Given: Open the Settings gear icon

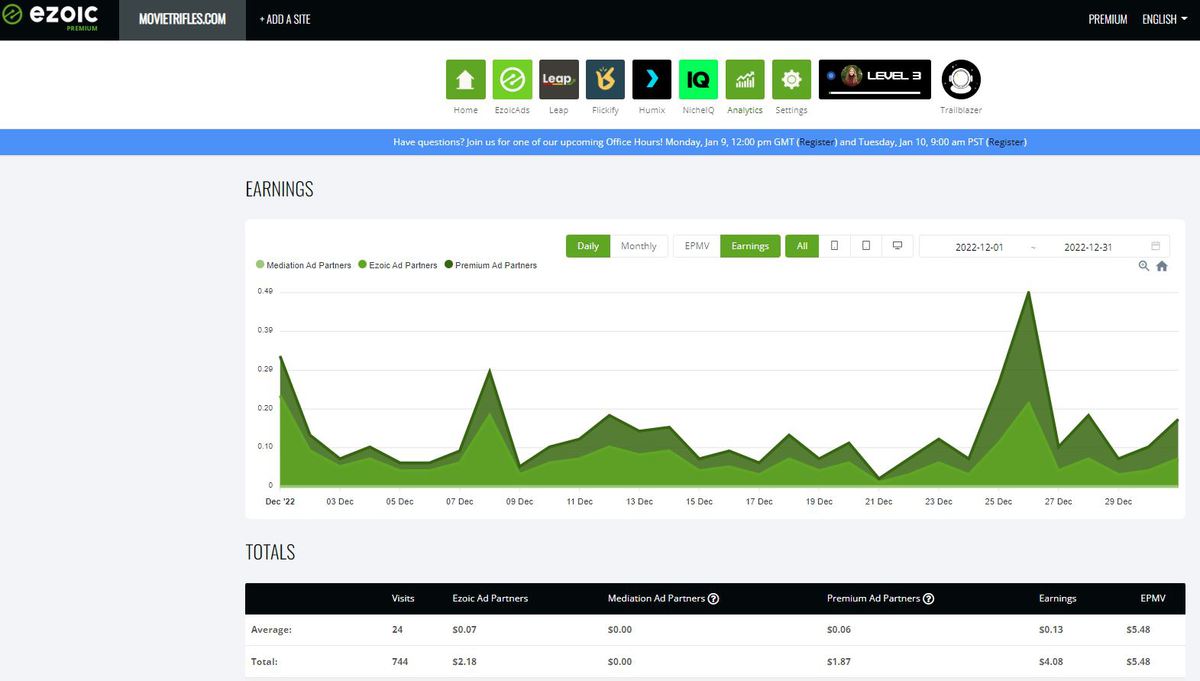Looking at the screenshot, I should point(791,79).
